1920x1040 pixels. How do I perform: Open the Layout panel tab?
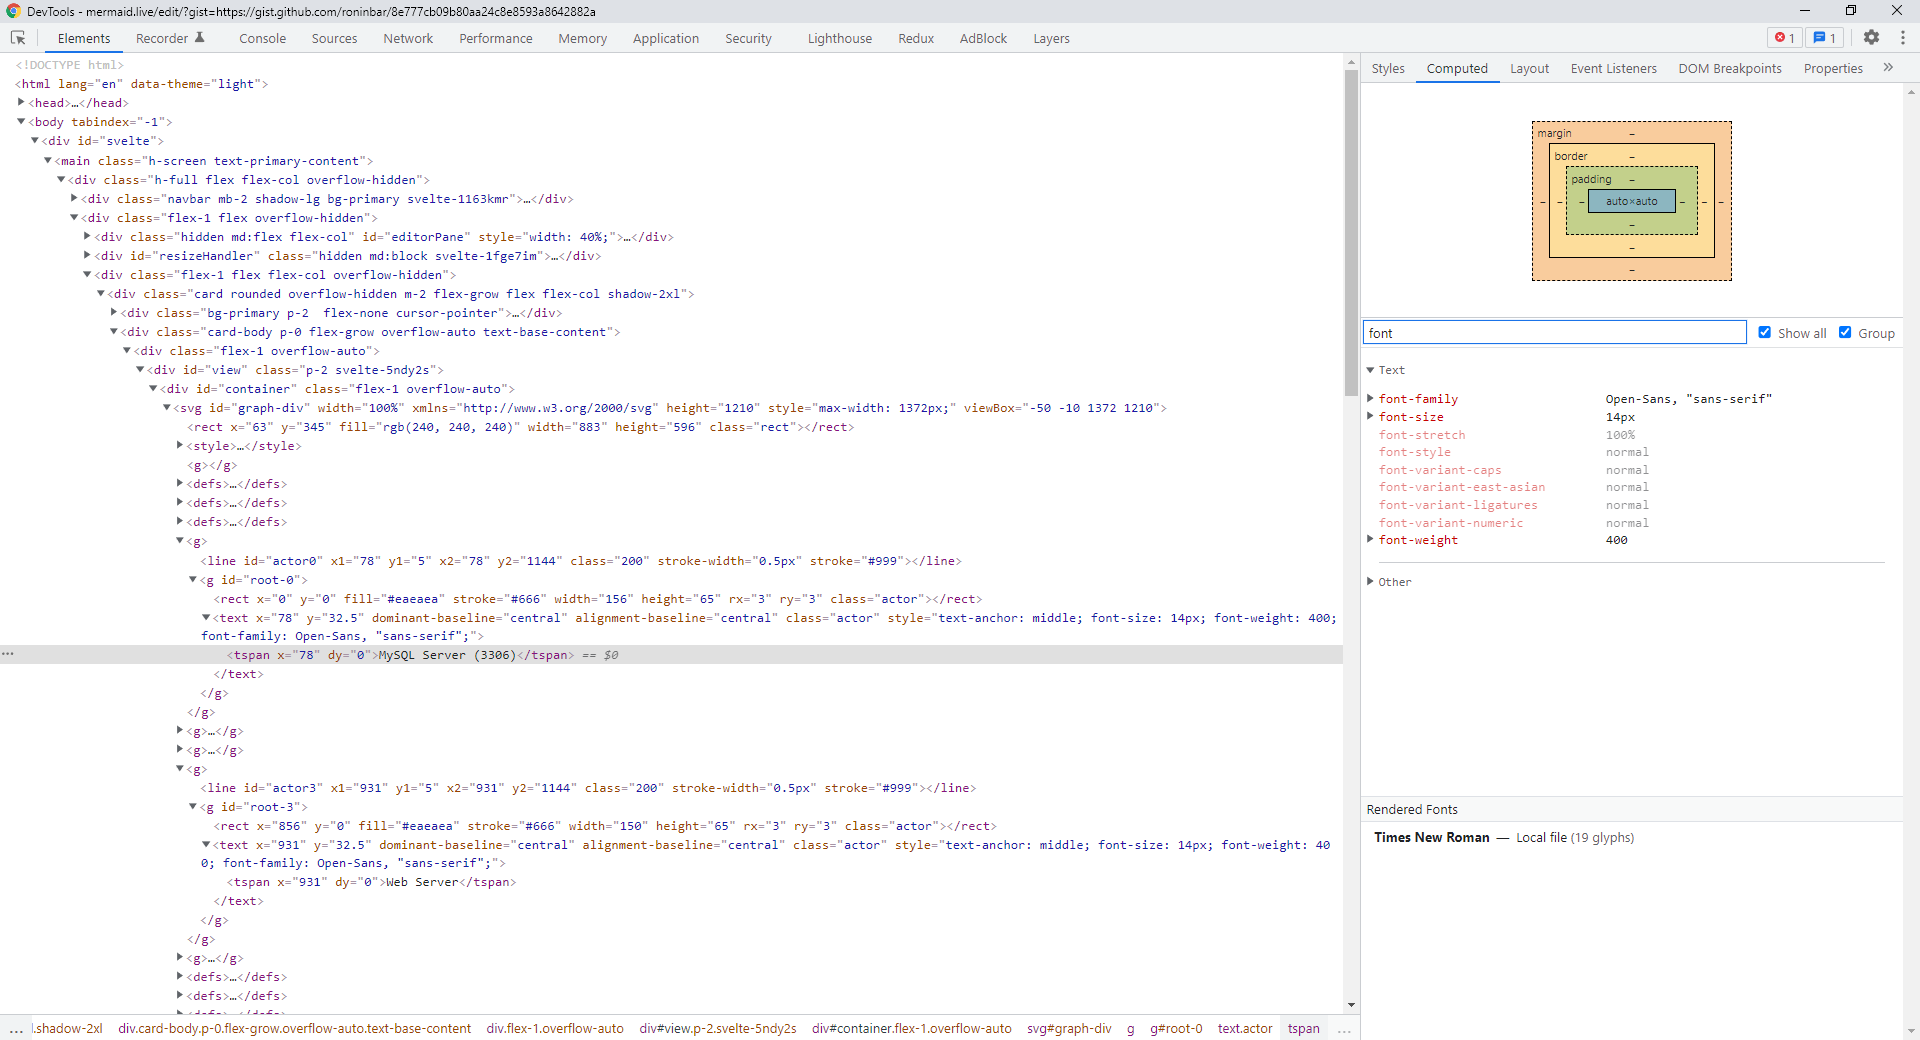1529,68
